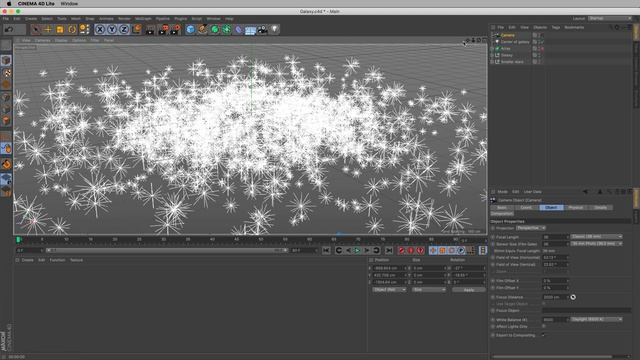Click the purple deformer icon
This screenshot has height=360, width=640.
tap(238, 29)
